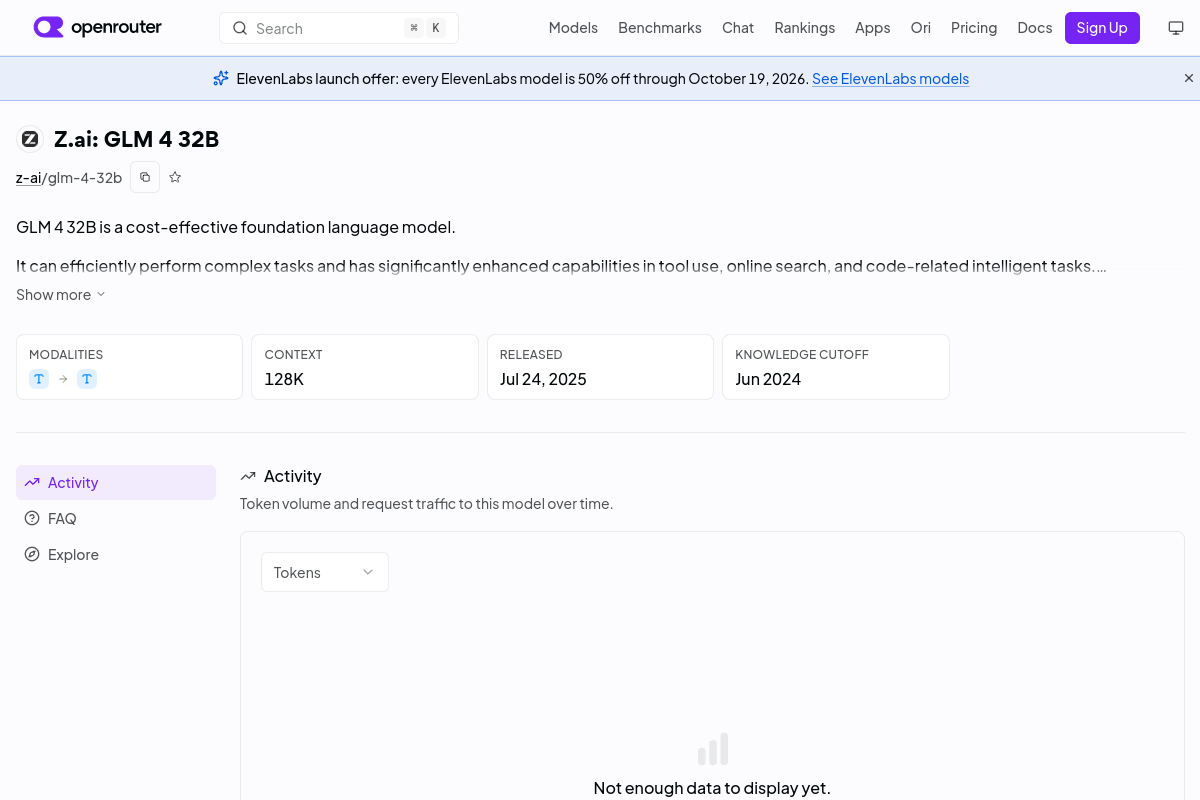Viewport: 1200px width, 800px height.
Task: Click the output text modality icon
Action: point(87,379)
